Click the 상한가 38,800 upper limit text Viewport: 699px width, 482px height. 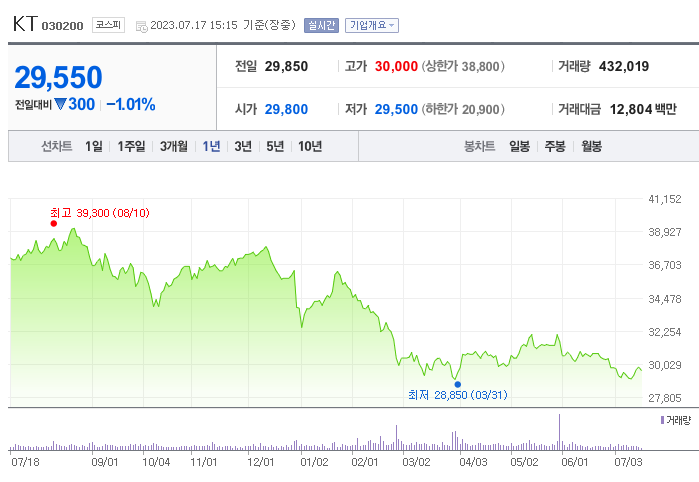pos(463,66)
